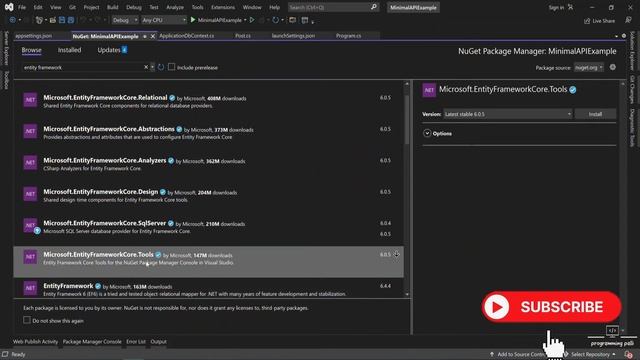640x360 pixels.
Task: Click the .NET icon in package details header
Action: click(429, 90)
